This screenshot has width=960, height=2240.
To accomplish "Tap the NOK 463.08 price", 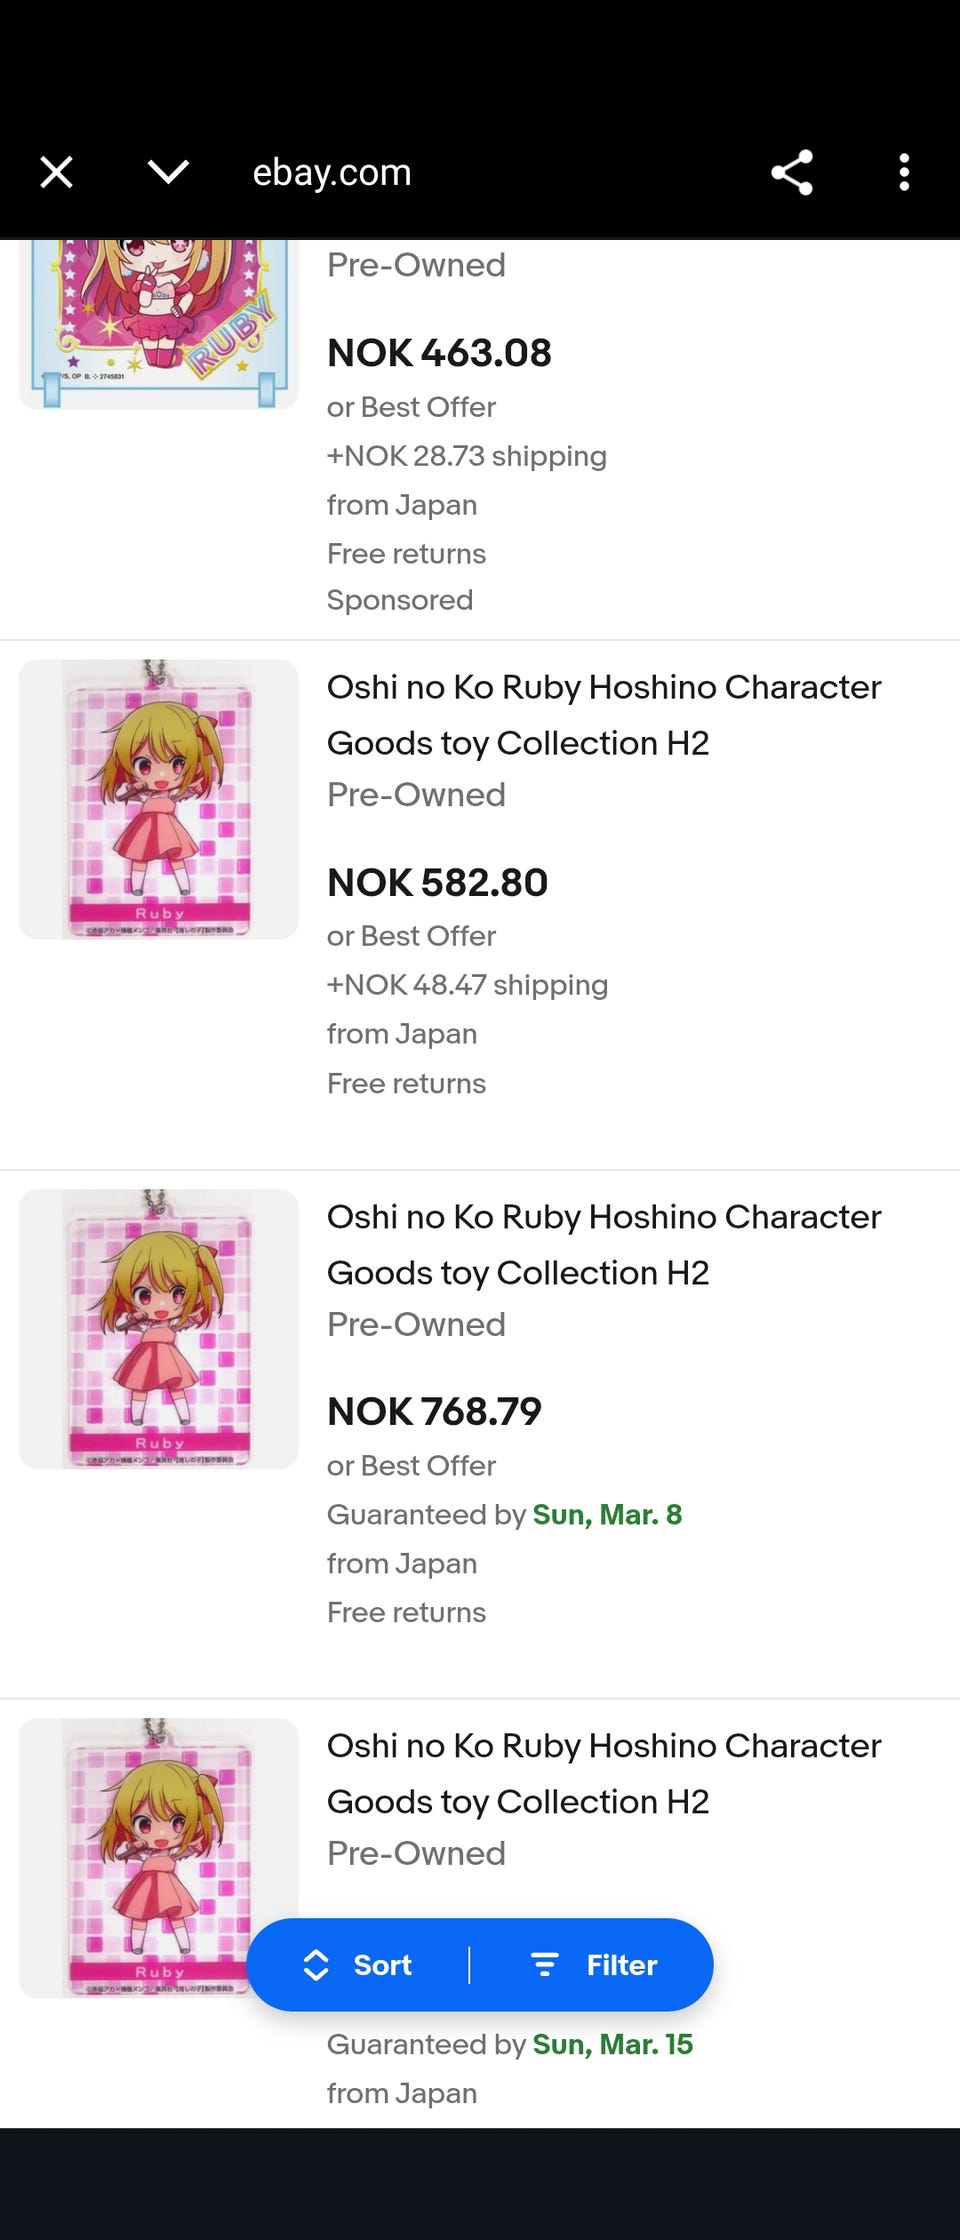I will 439,353.
